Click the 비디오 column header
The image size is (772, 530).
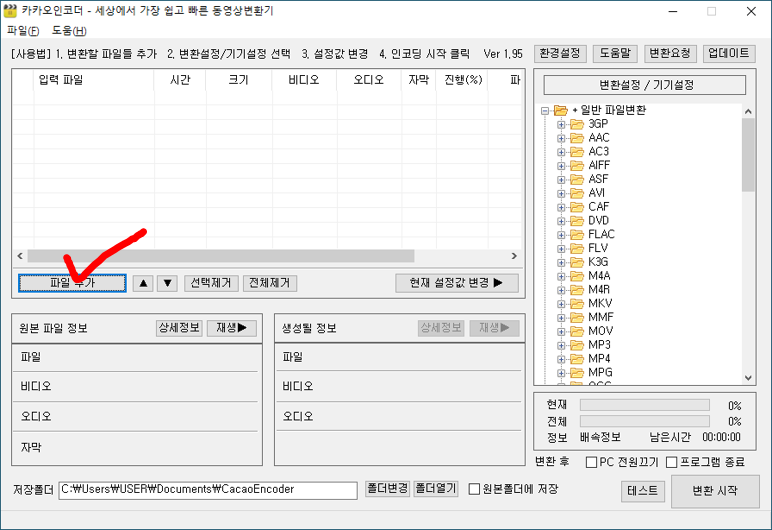coord(304,80)
